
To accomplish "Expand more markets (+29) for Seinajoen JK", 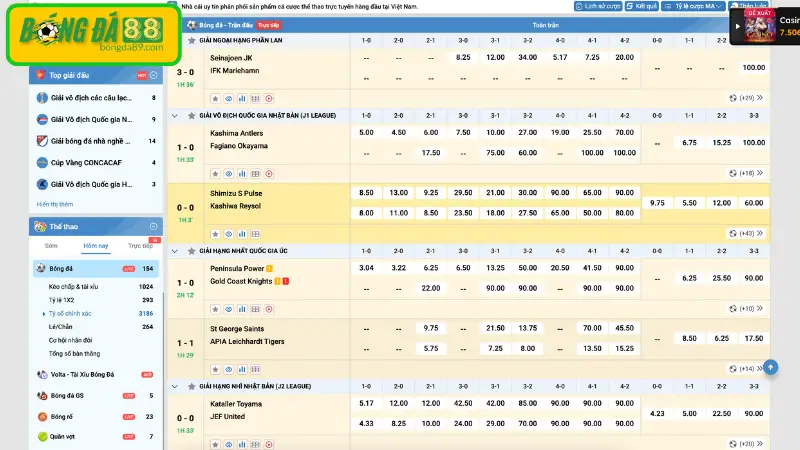I will pyautogui.click(x=746, y=97).
